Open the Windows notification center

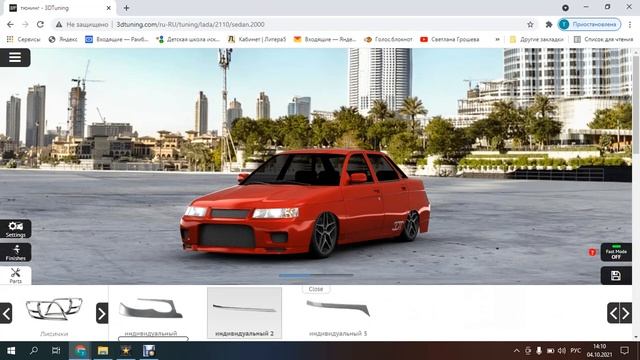click(x=624, y=351)
